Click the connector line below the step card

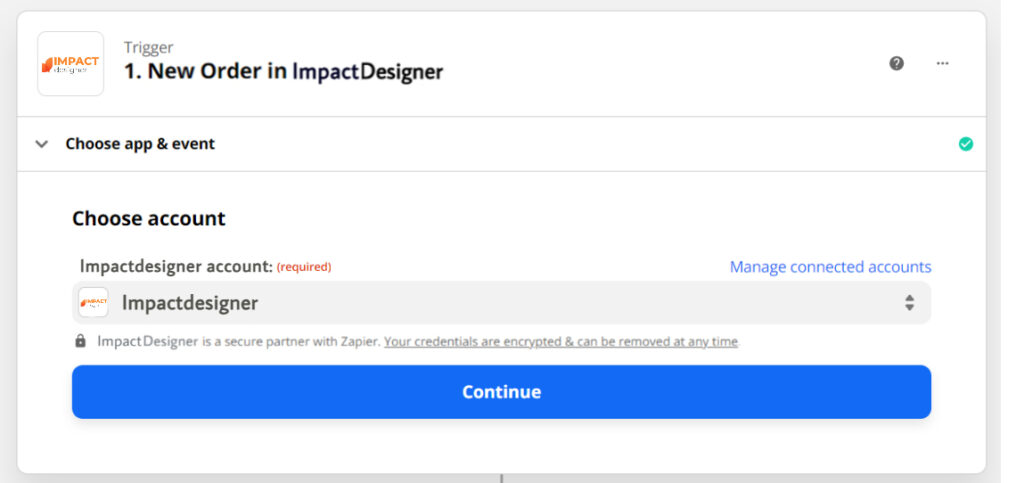(501, 478)
